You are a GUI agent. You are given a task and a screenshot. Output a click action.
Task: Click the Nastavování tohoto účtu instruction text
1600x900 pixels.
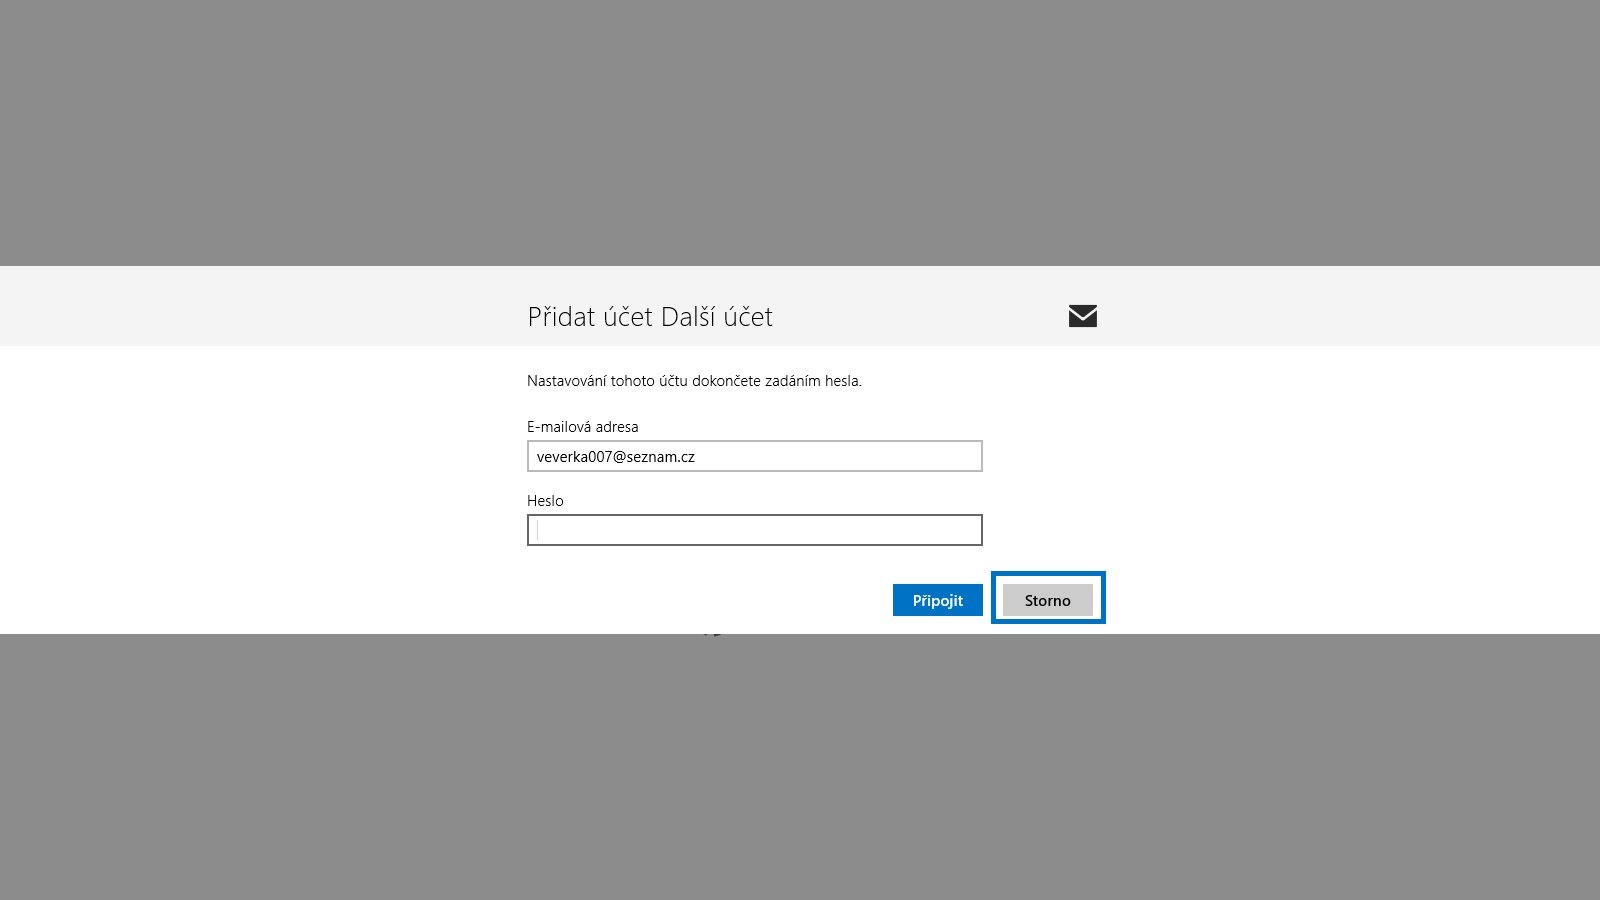tap(694, 381)
